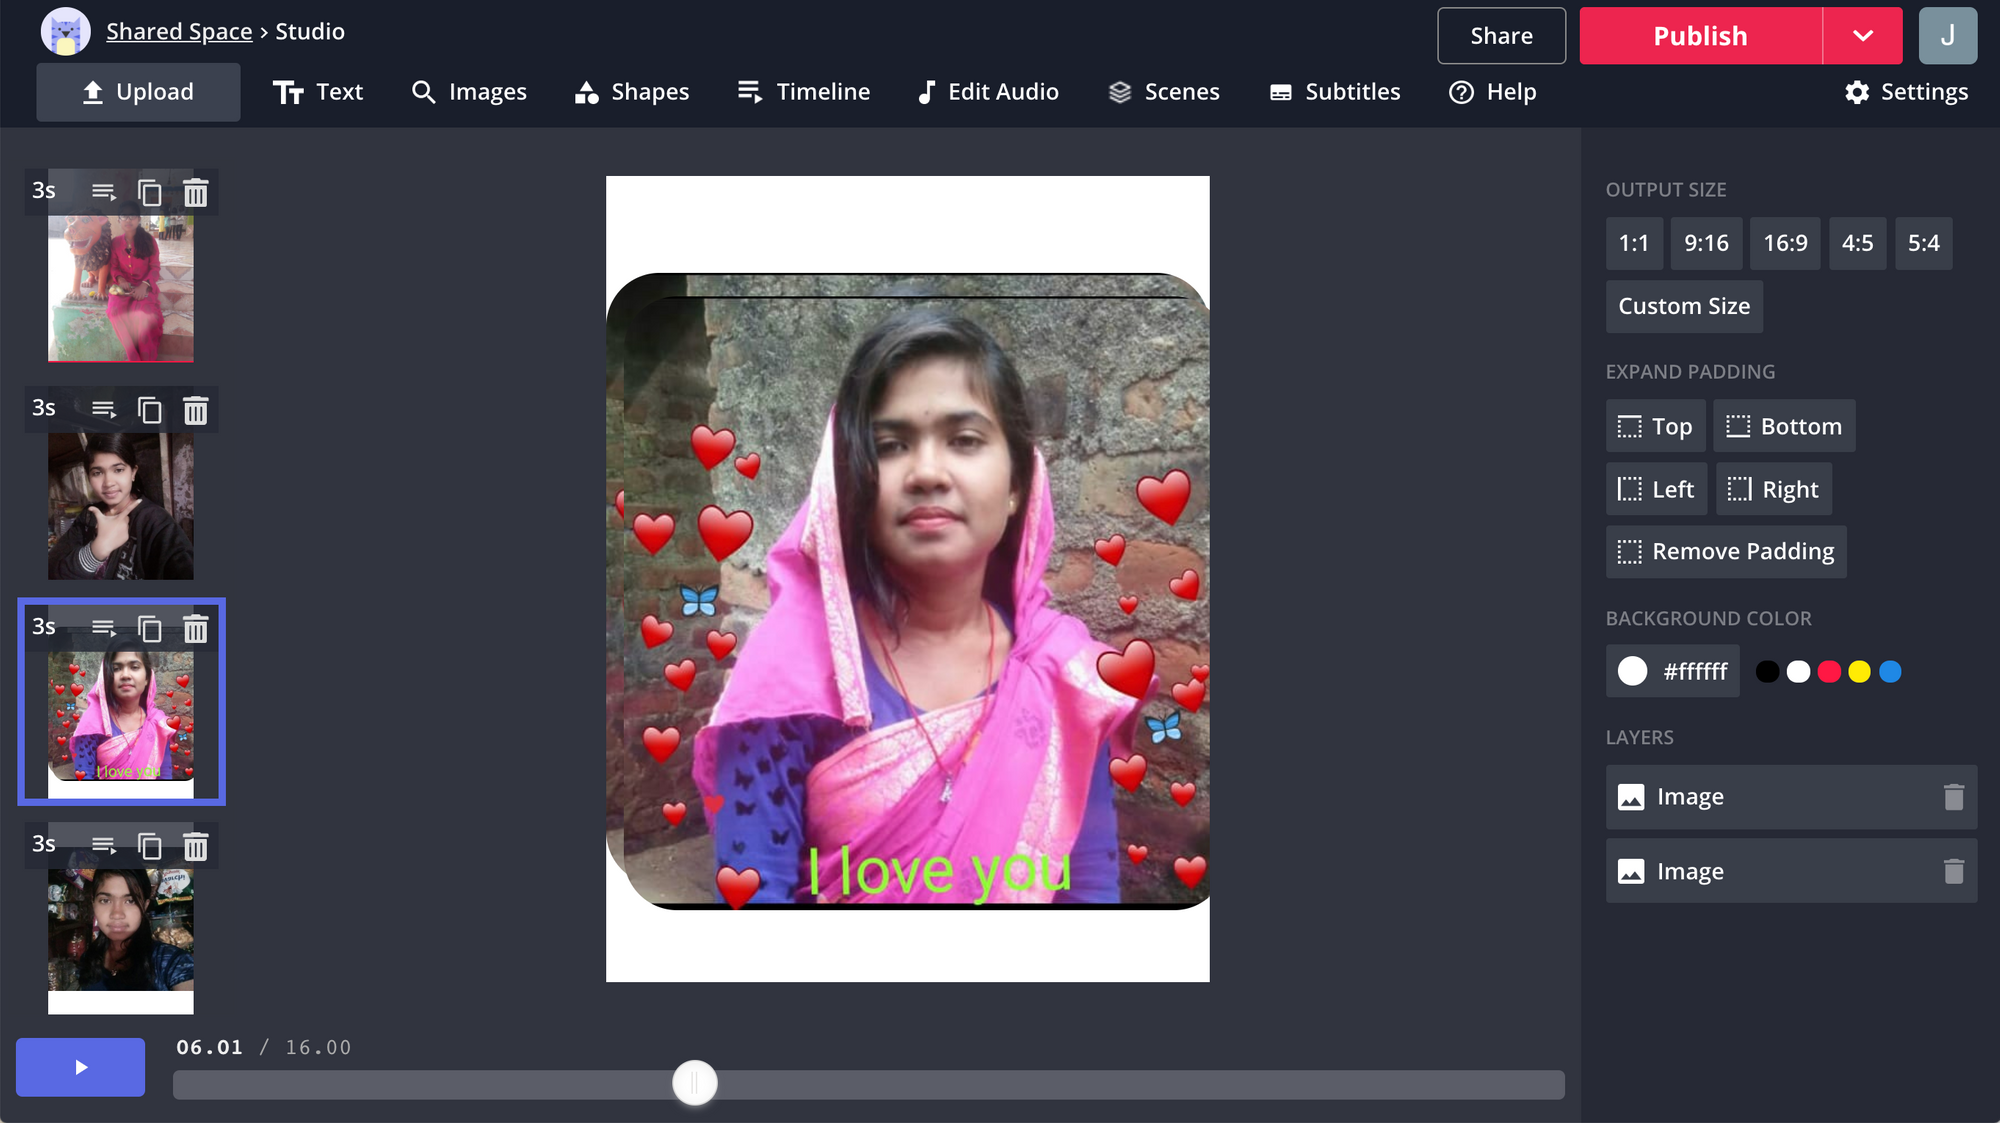Pick the red background color swatch
Screen dimensions: 2000x1123
click(1828, 672)
